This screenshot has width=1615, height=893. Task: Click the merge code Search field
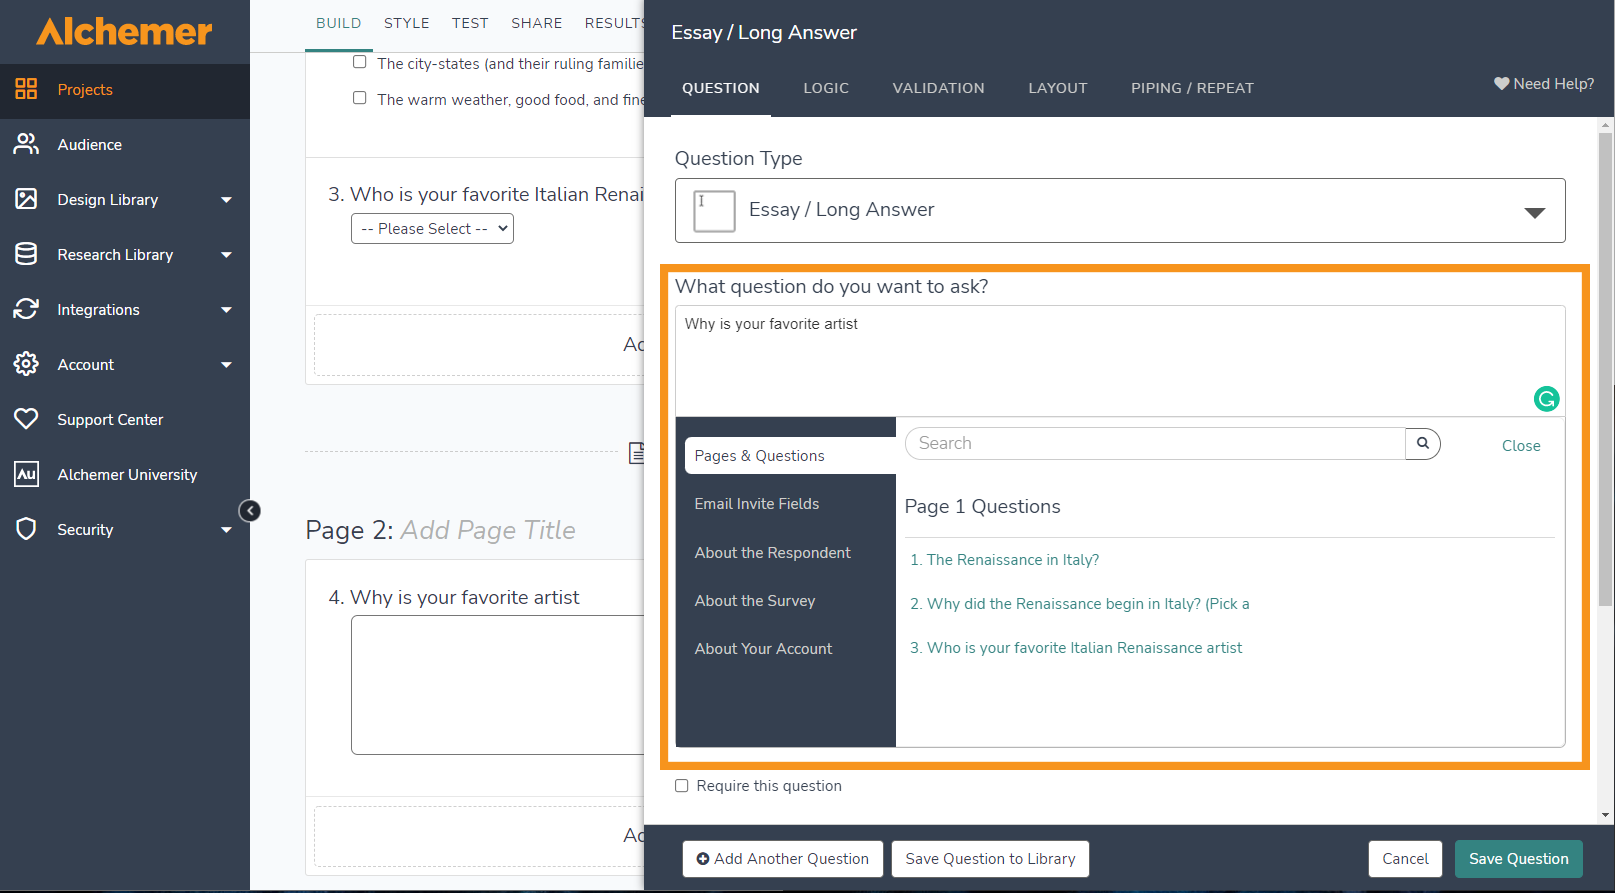click(x=1155, y=443)
